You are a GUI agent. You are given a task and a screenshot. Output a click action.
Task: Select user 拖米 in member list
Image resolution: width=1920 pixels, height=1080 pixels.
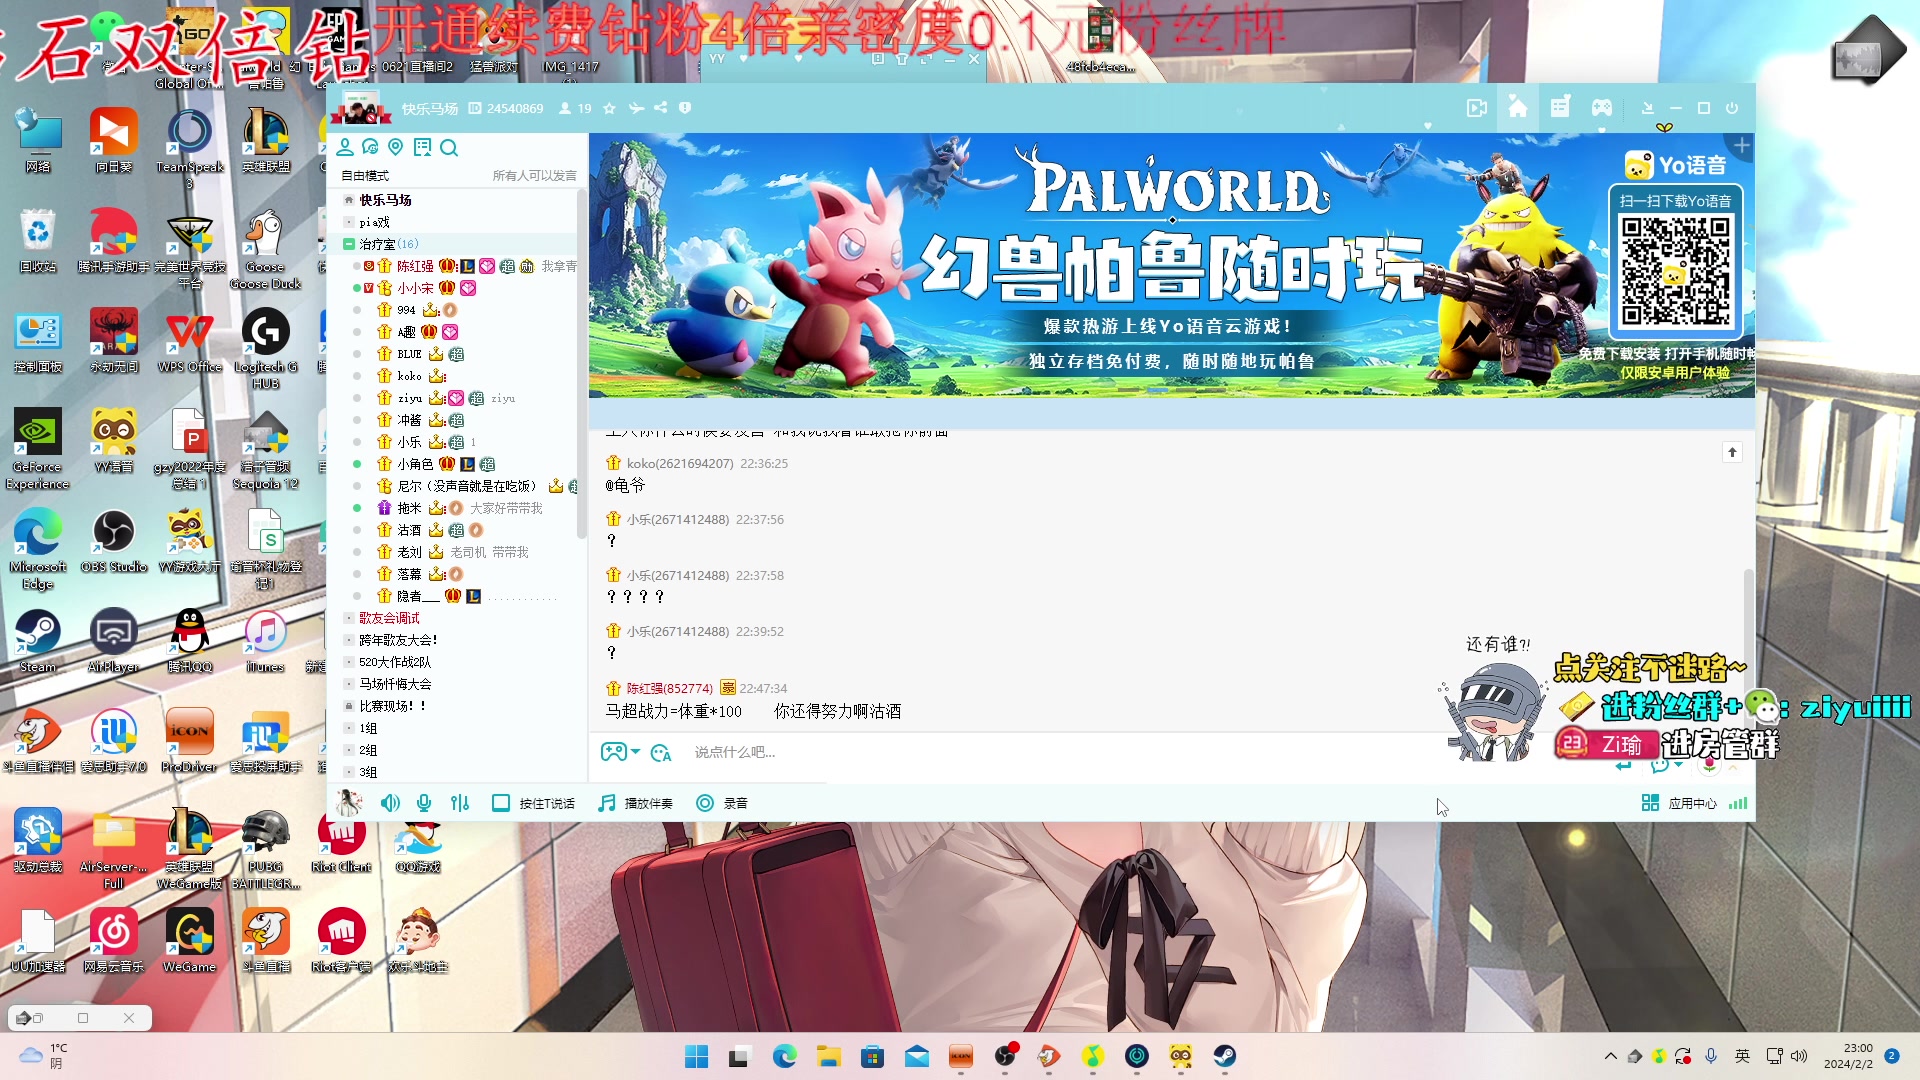tap(409, 508)
